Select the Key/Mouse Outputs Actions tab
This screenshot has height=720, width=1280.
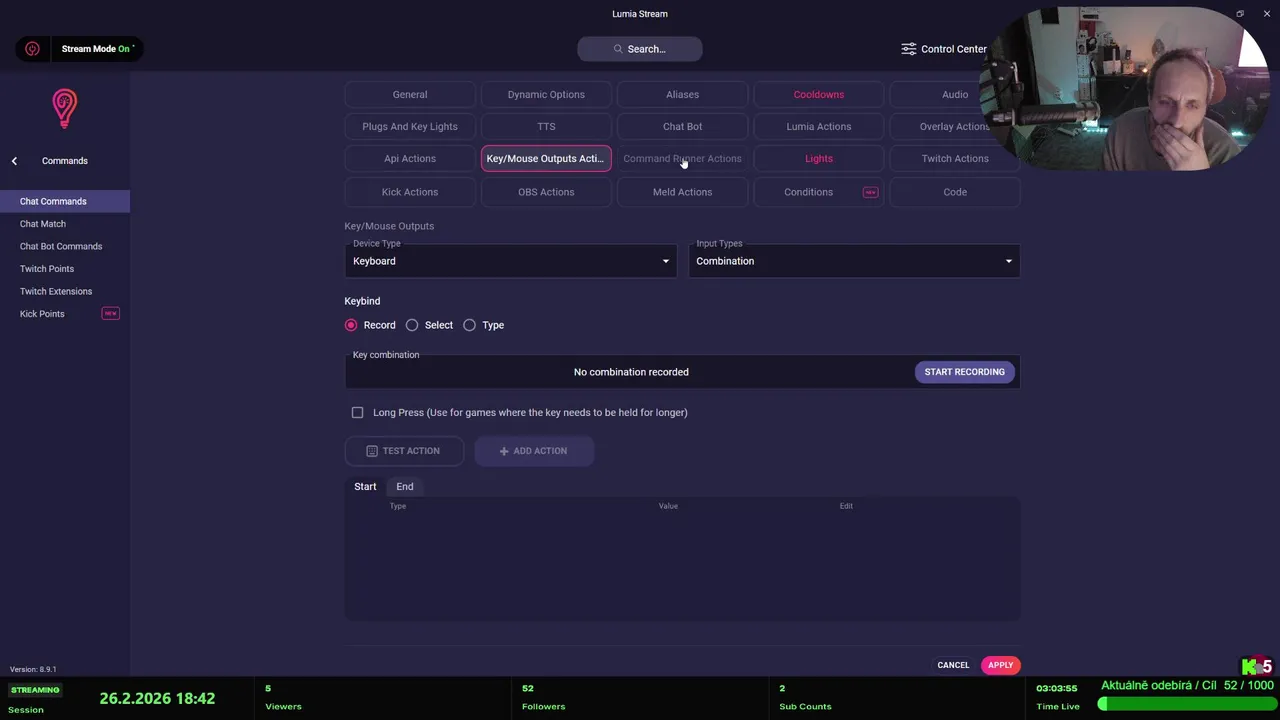[x=546, y=159]
